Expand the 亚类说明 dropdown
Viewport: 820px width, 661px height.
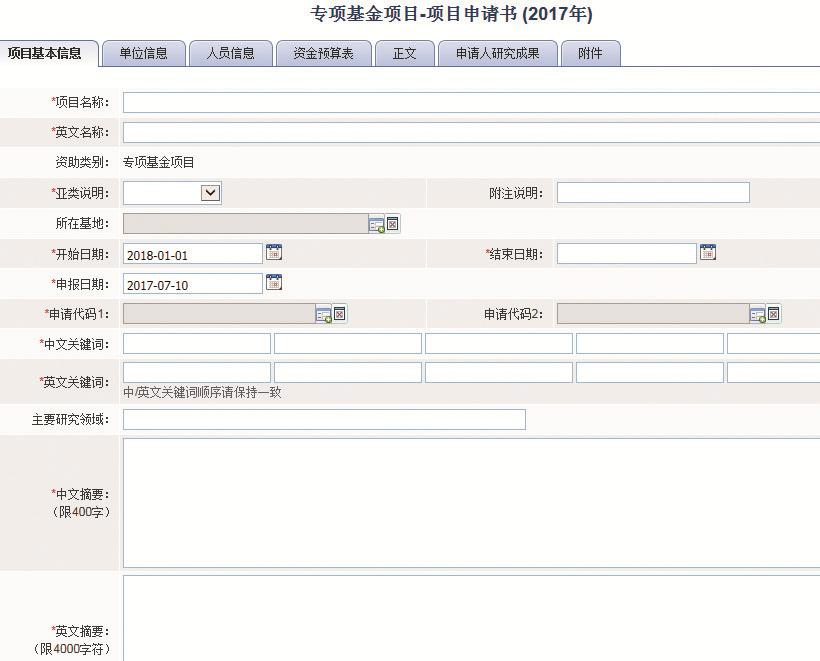pyautogui.click(x=210, y=193)
